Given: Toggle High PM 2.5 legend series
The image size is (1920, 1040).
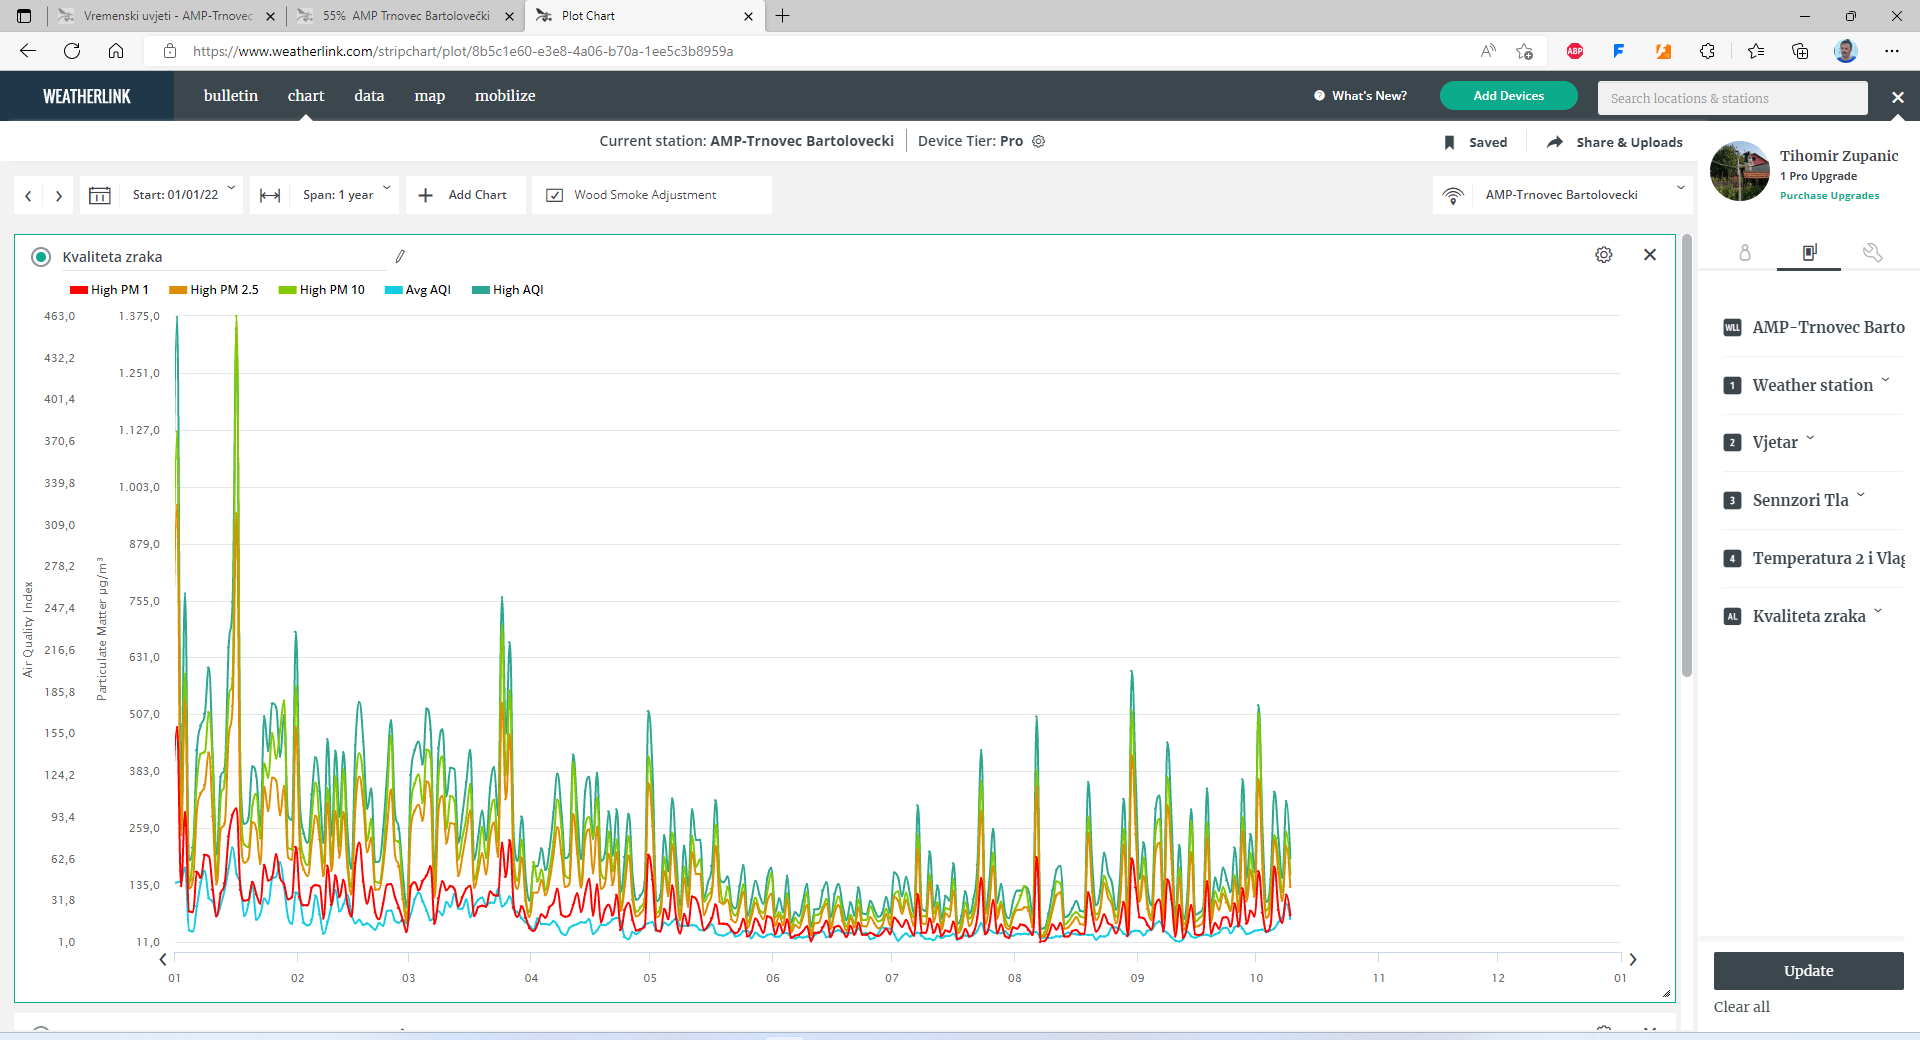Looking at the screenshot, I should (x=214, y=290).
